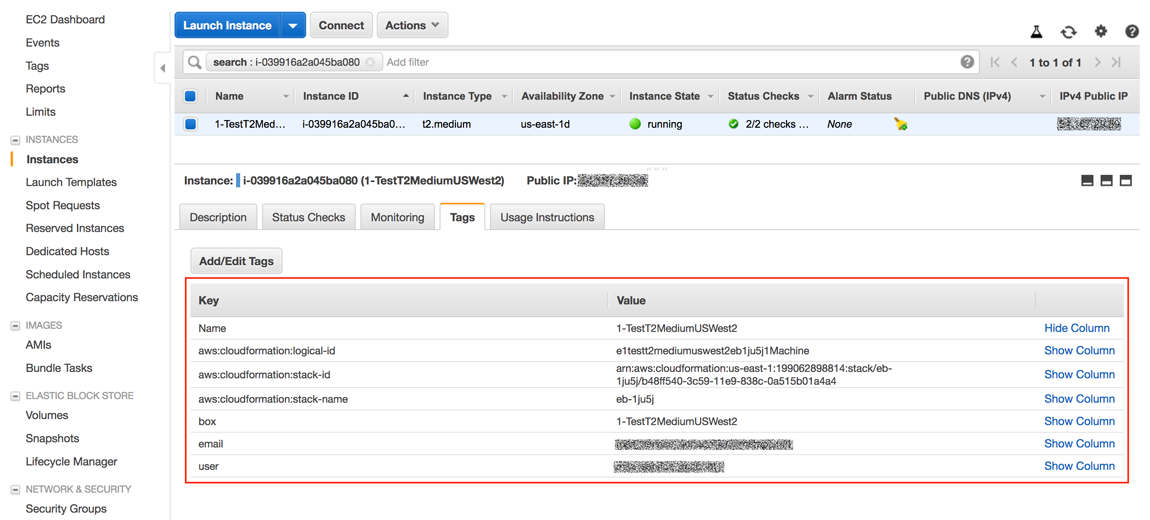Collapse the INSTANCES sidebar section
This screenshot has height=520, width=1150.
pyautogui.click(x=15, y=139)
